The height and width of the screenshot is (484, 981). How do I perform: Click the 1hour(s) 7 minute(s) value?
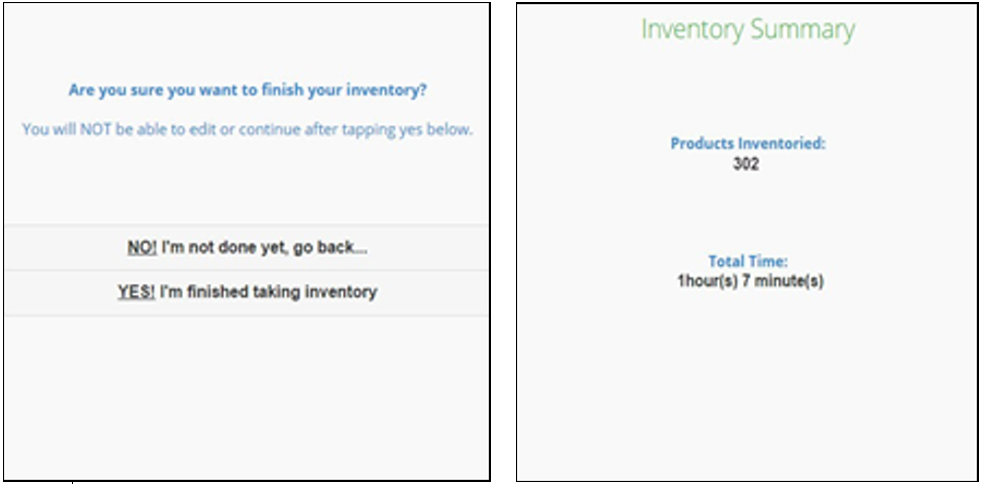[x=750, y=281]
